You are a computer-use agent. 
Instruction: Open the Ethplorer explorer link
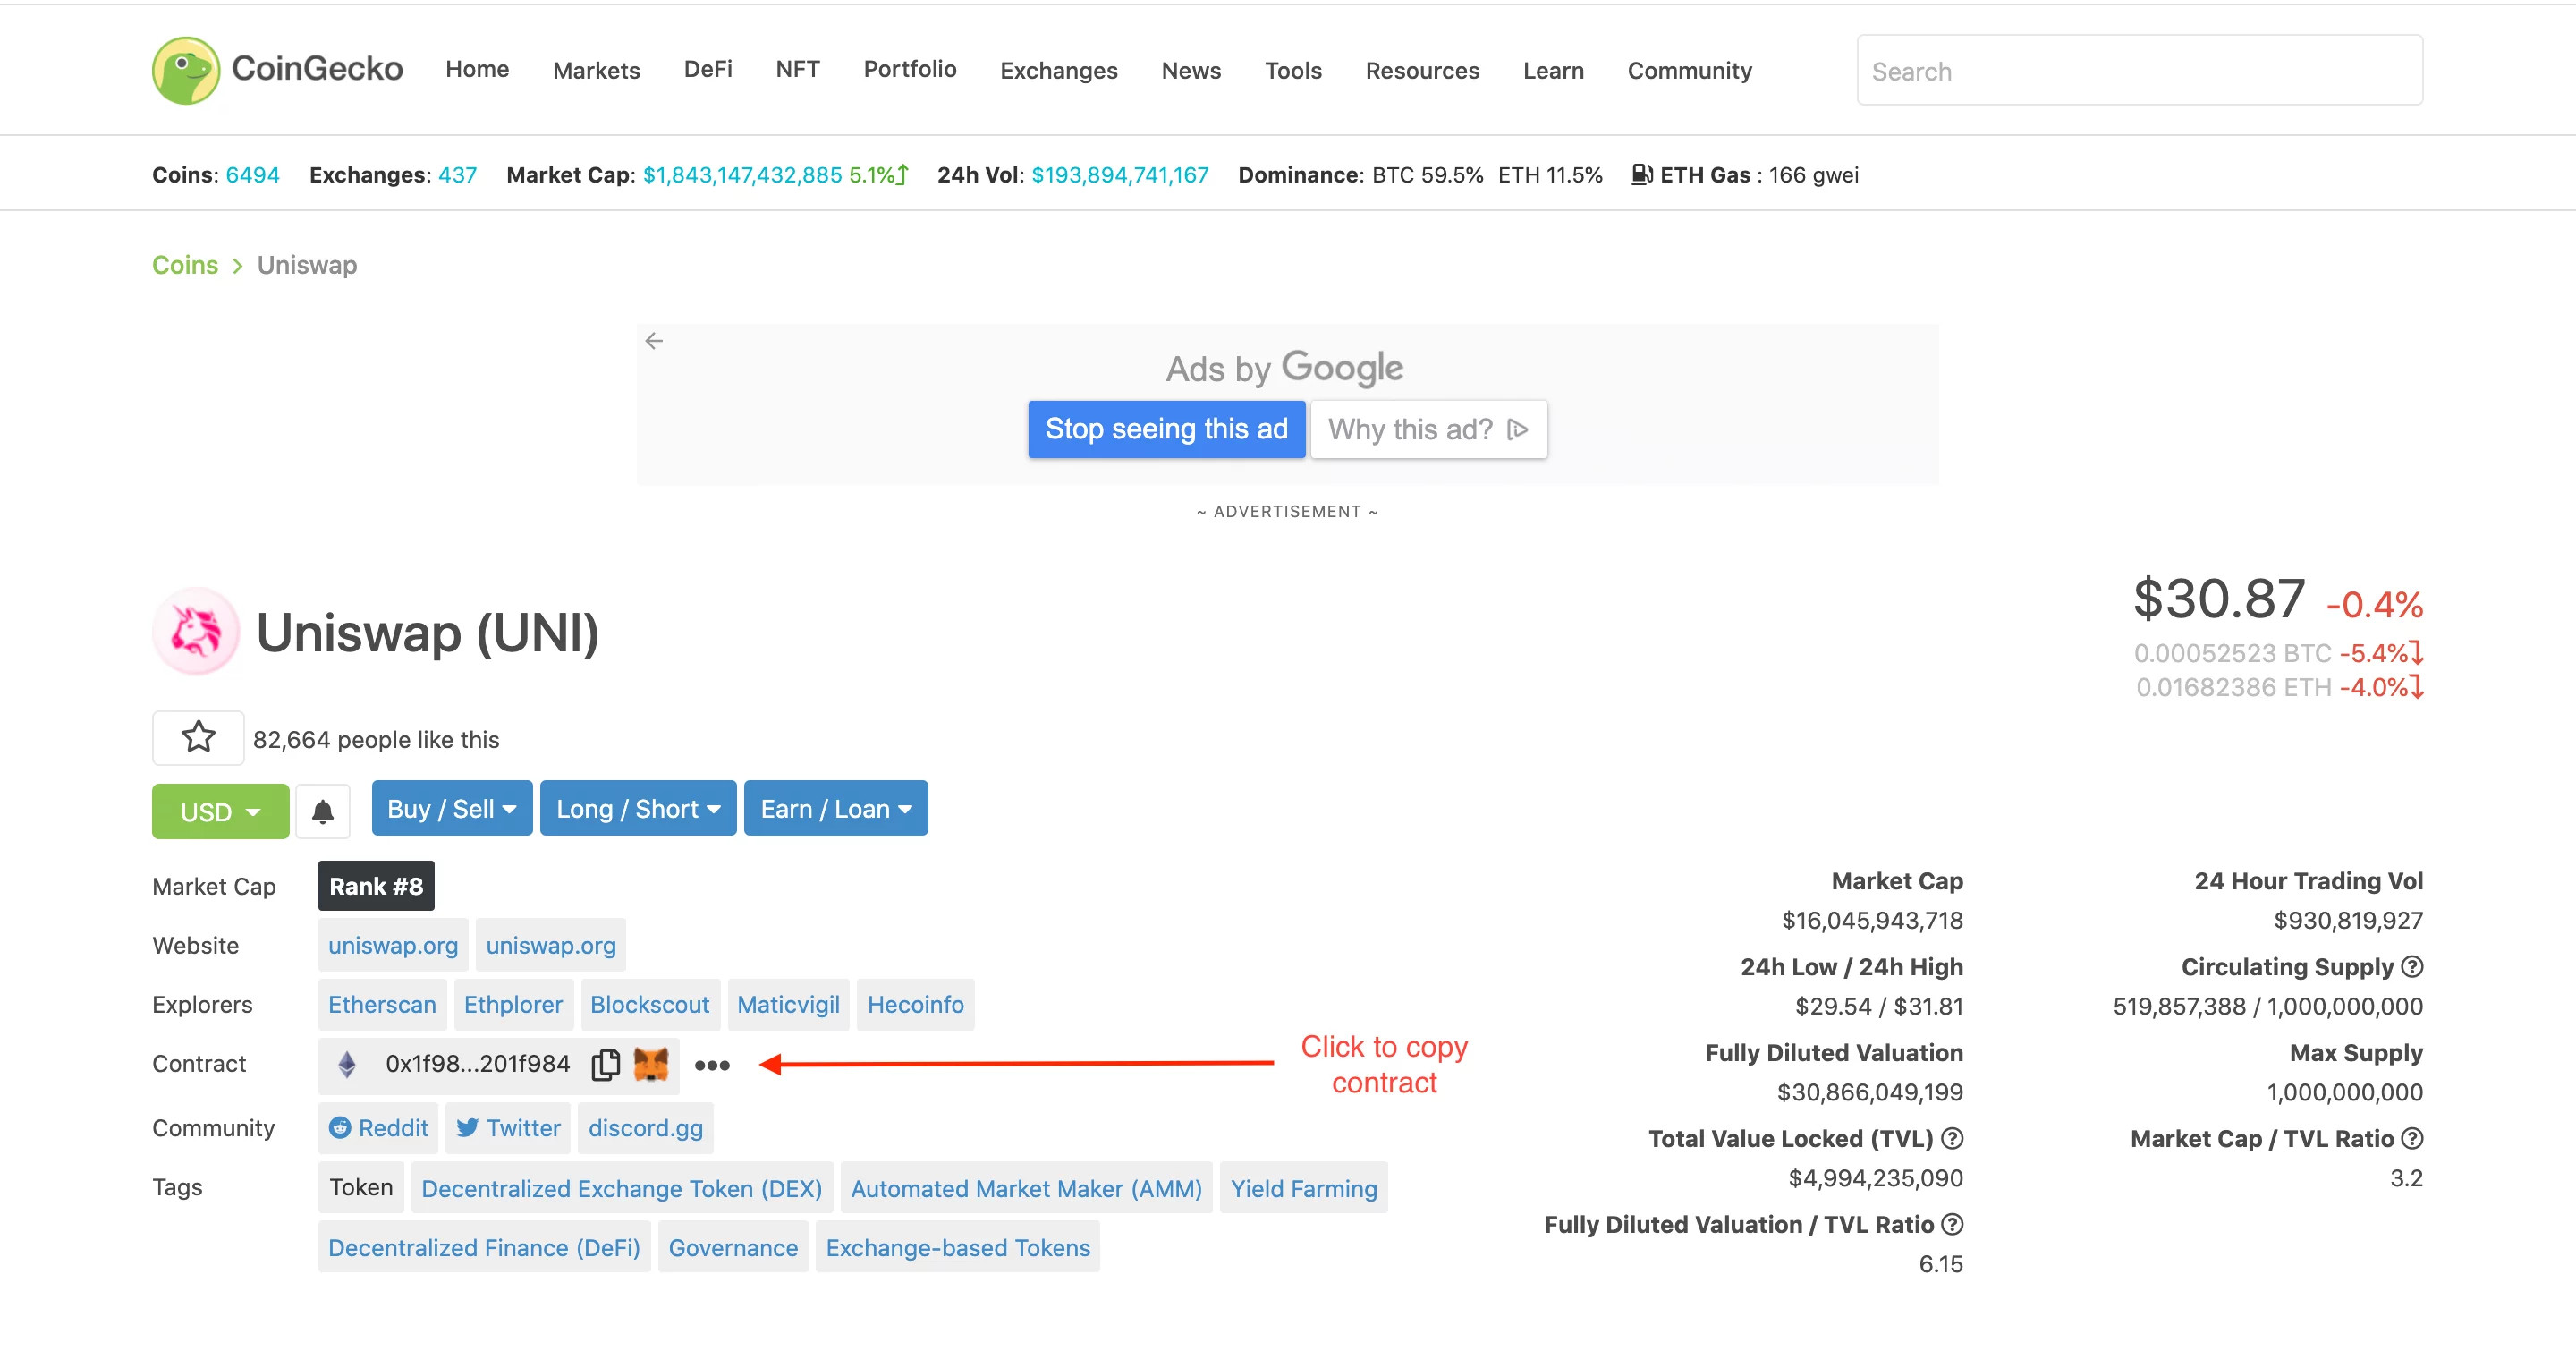[x=513, y=1004]
